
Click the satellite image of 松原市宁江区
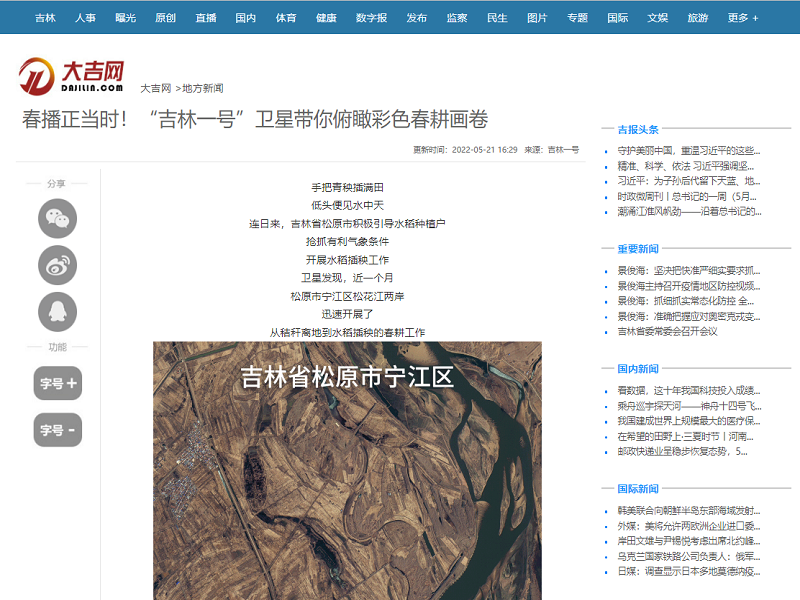(x=347, y=470)
